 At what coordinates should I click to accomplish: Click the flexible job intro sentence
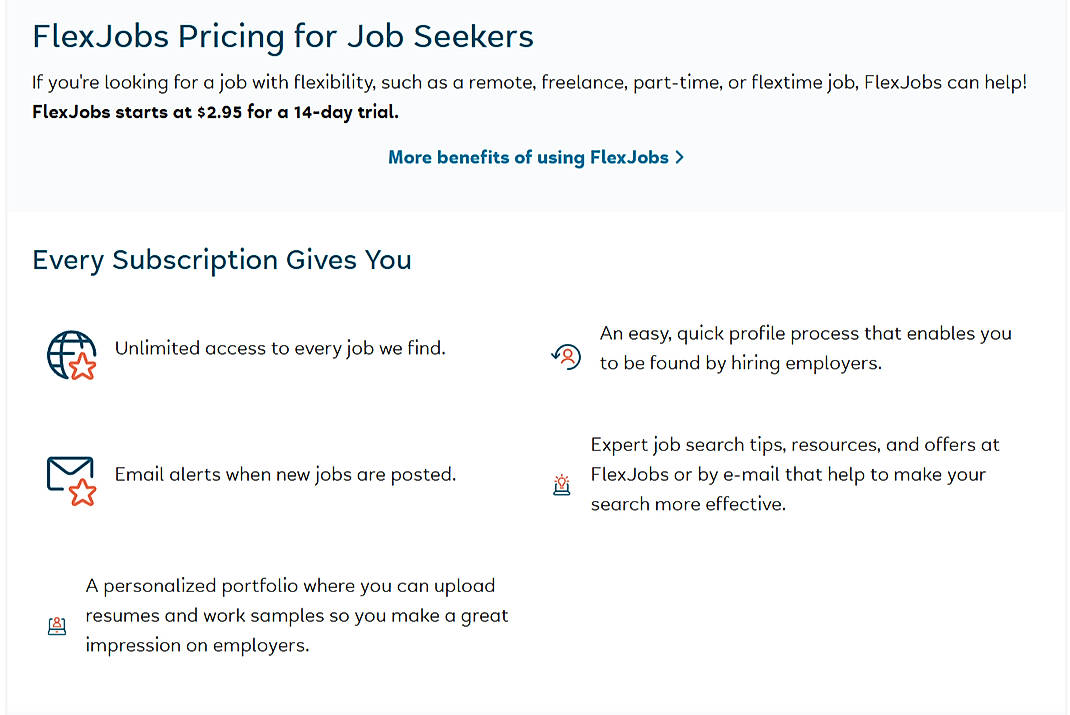point(530,82)
